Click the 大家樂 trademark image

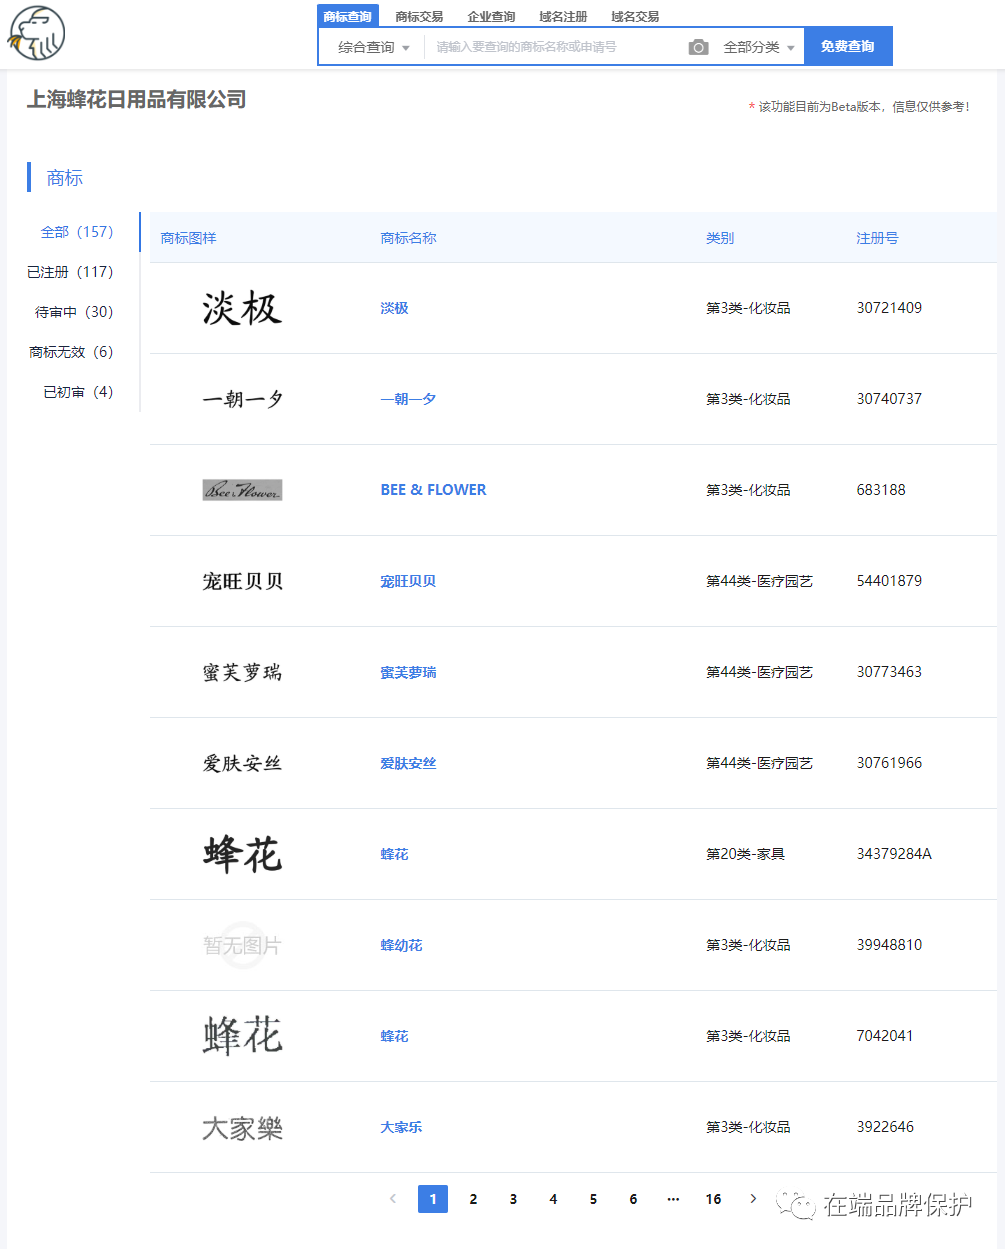click(x=242, y=1128)
